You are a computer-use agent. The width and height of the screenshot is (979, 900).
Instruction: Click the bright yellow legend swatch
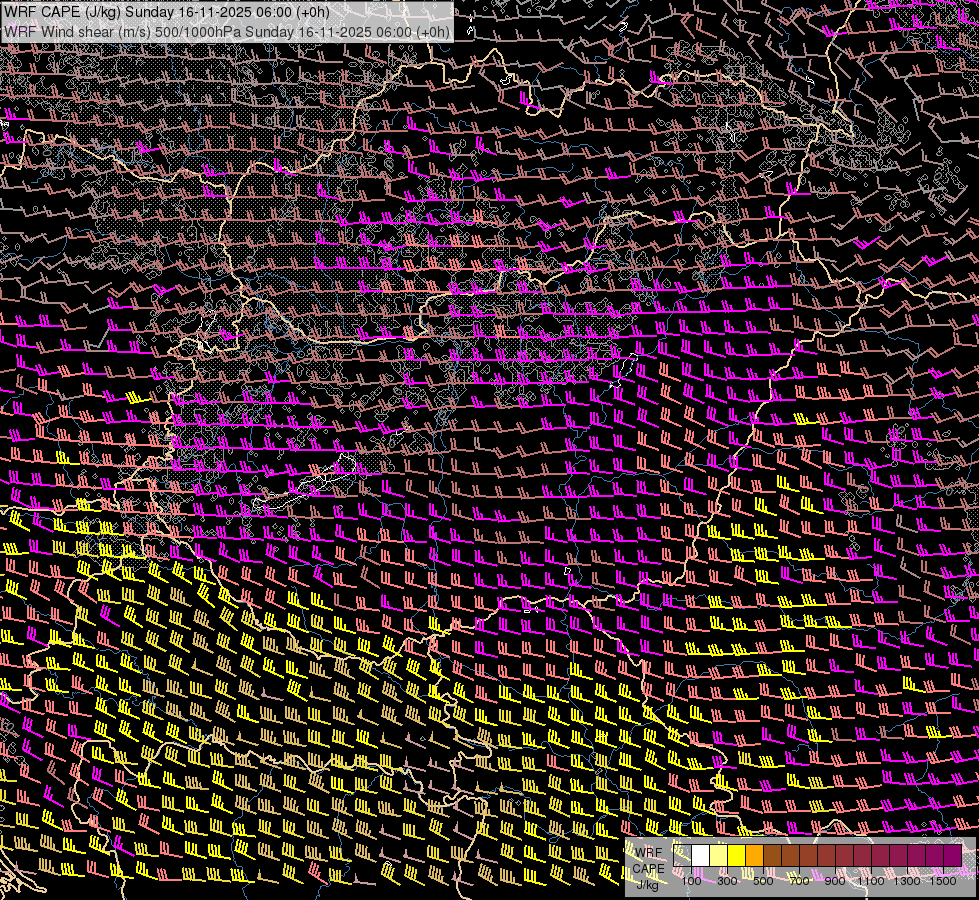[x=737, y=856]
